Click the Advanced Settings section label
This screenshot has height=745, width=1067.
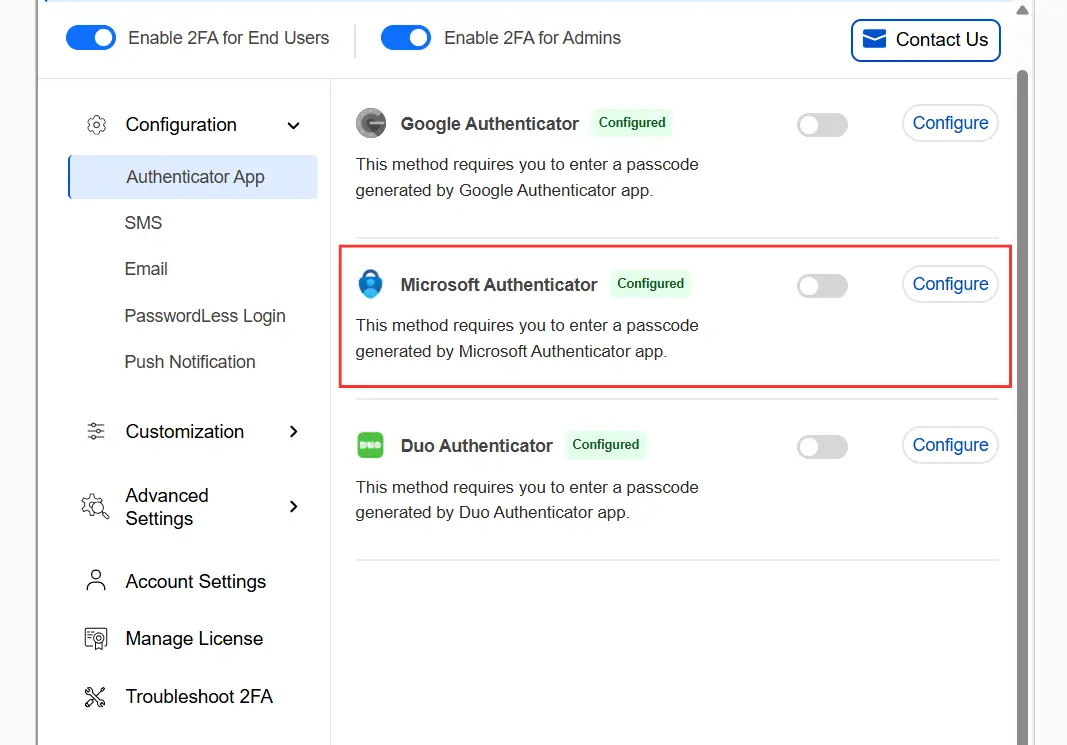tap(167, 507)
